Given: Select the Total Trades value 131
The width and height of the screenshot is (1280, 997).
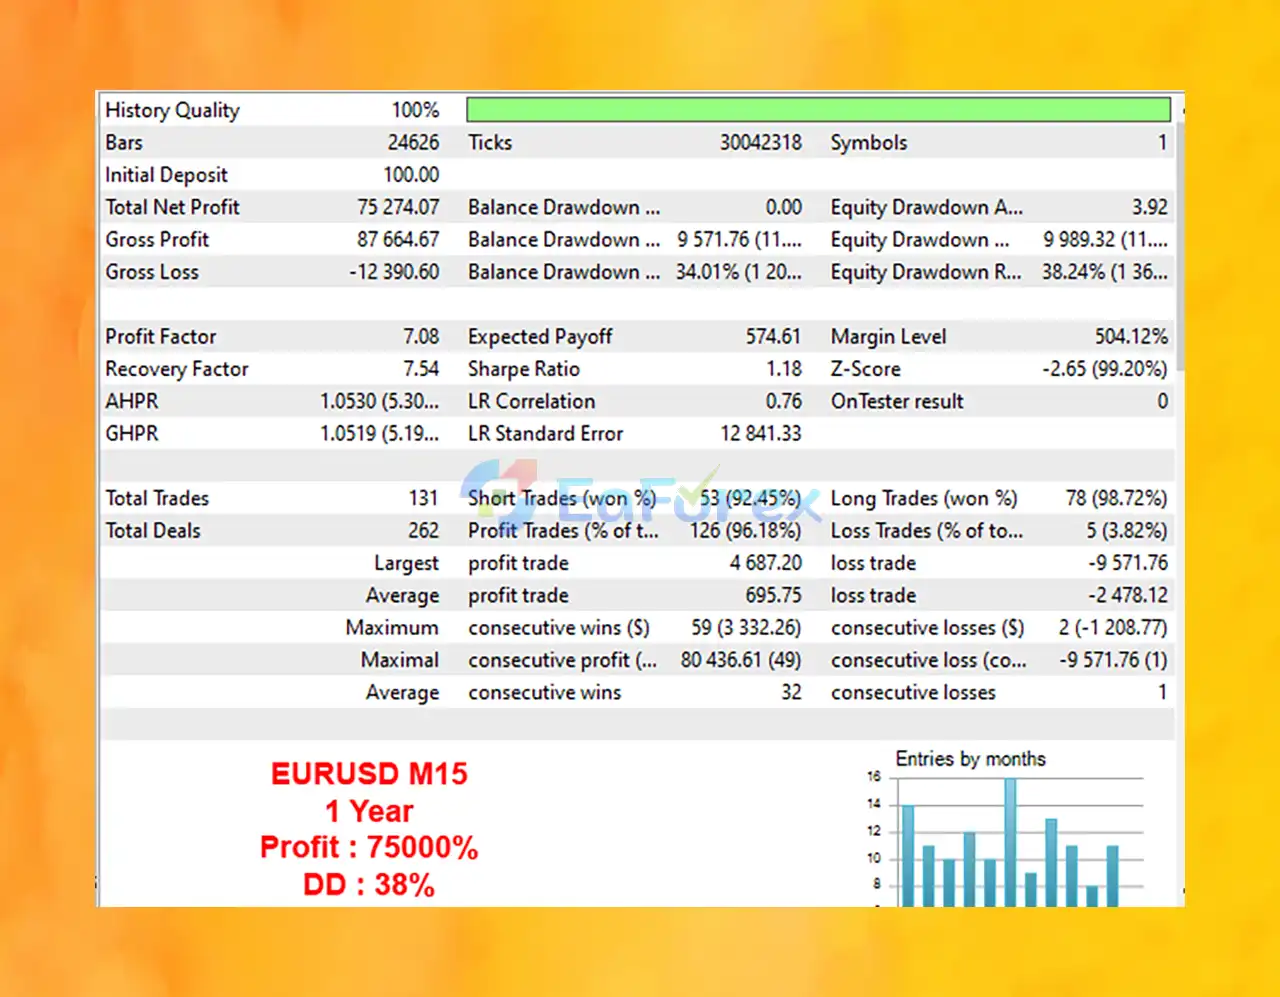Looking at the screenshot, I should click(x=423, y=498).
